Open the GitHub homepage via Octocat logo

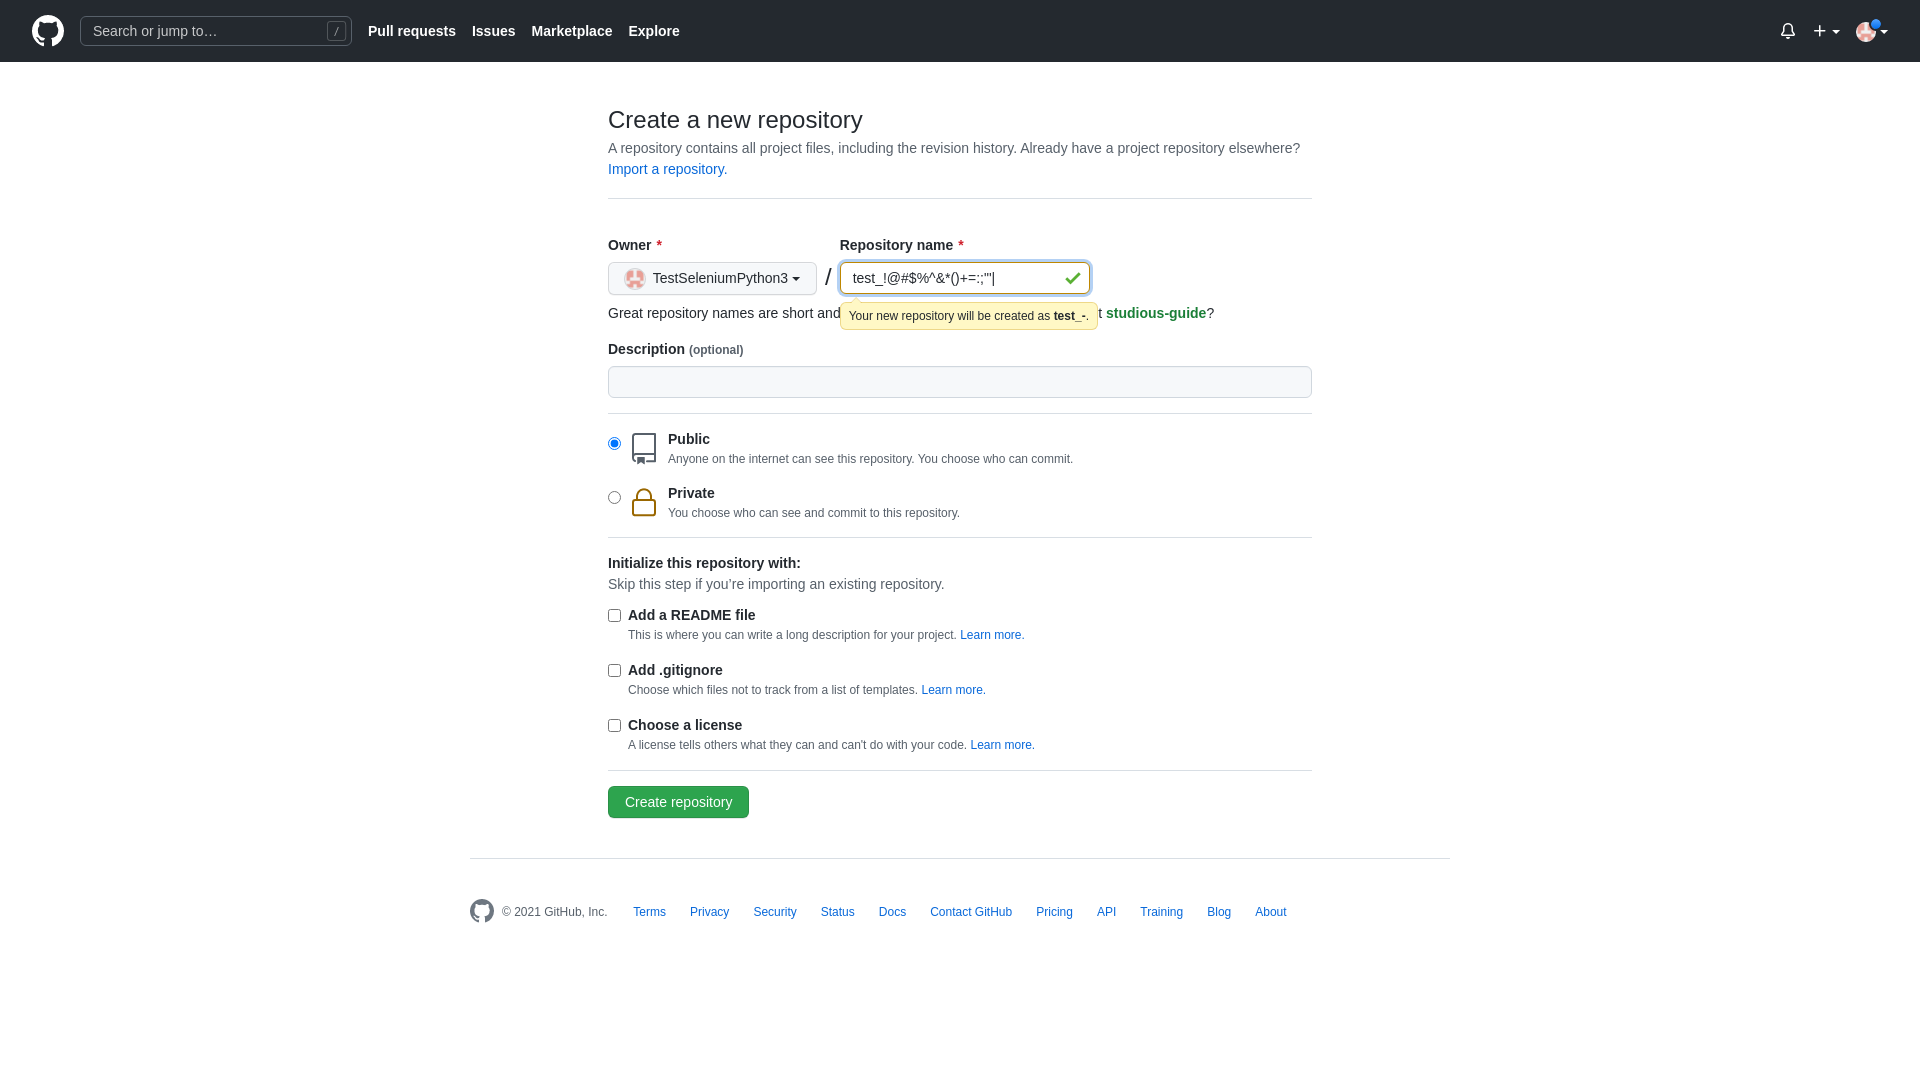(48, 31)
